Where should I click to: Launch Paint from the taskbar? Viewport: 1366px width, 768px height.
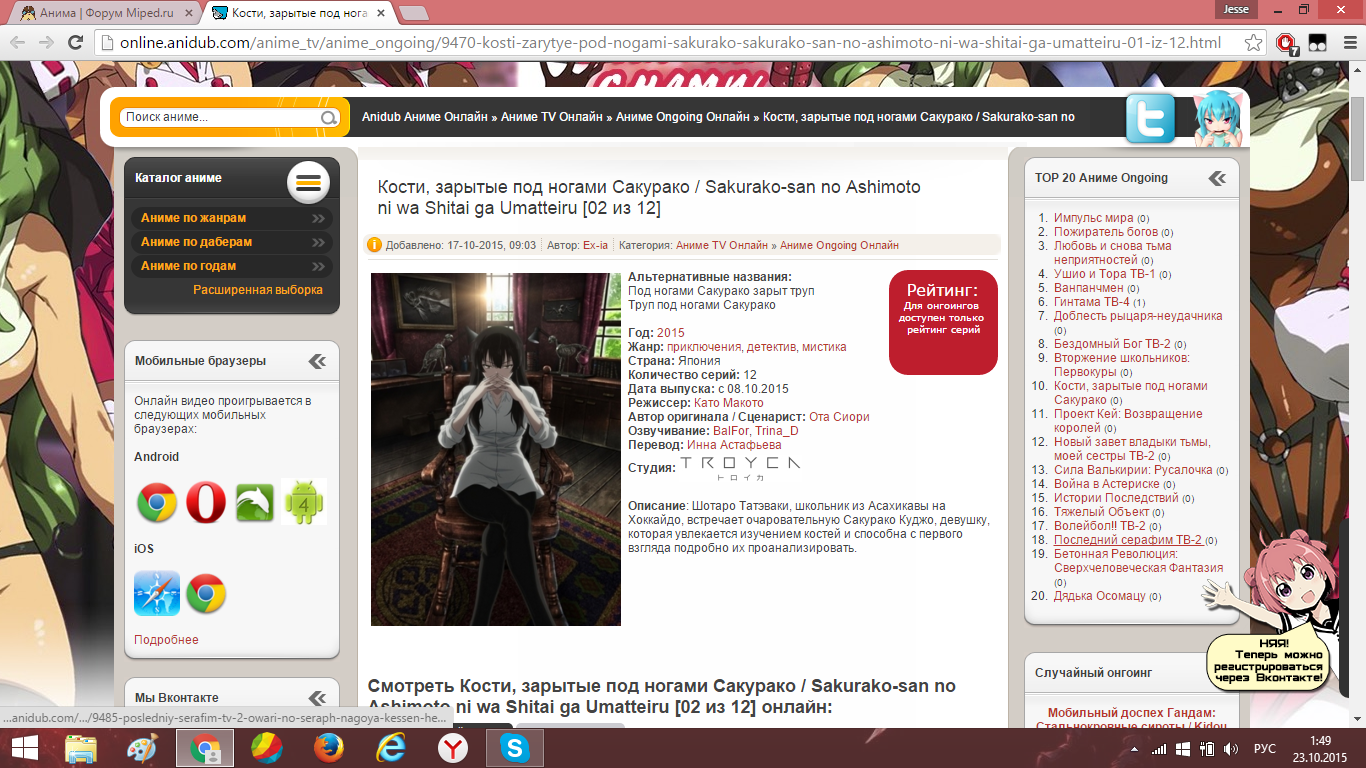(142, 748)
